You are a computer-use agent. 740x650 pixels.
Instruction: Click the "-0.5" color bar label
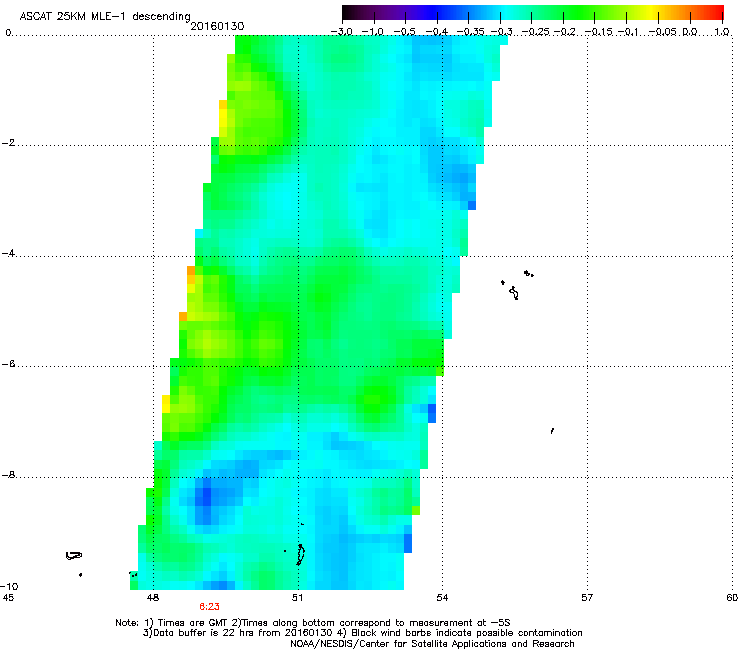[x=404, y=32]
